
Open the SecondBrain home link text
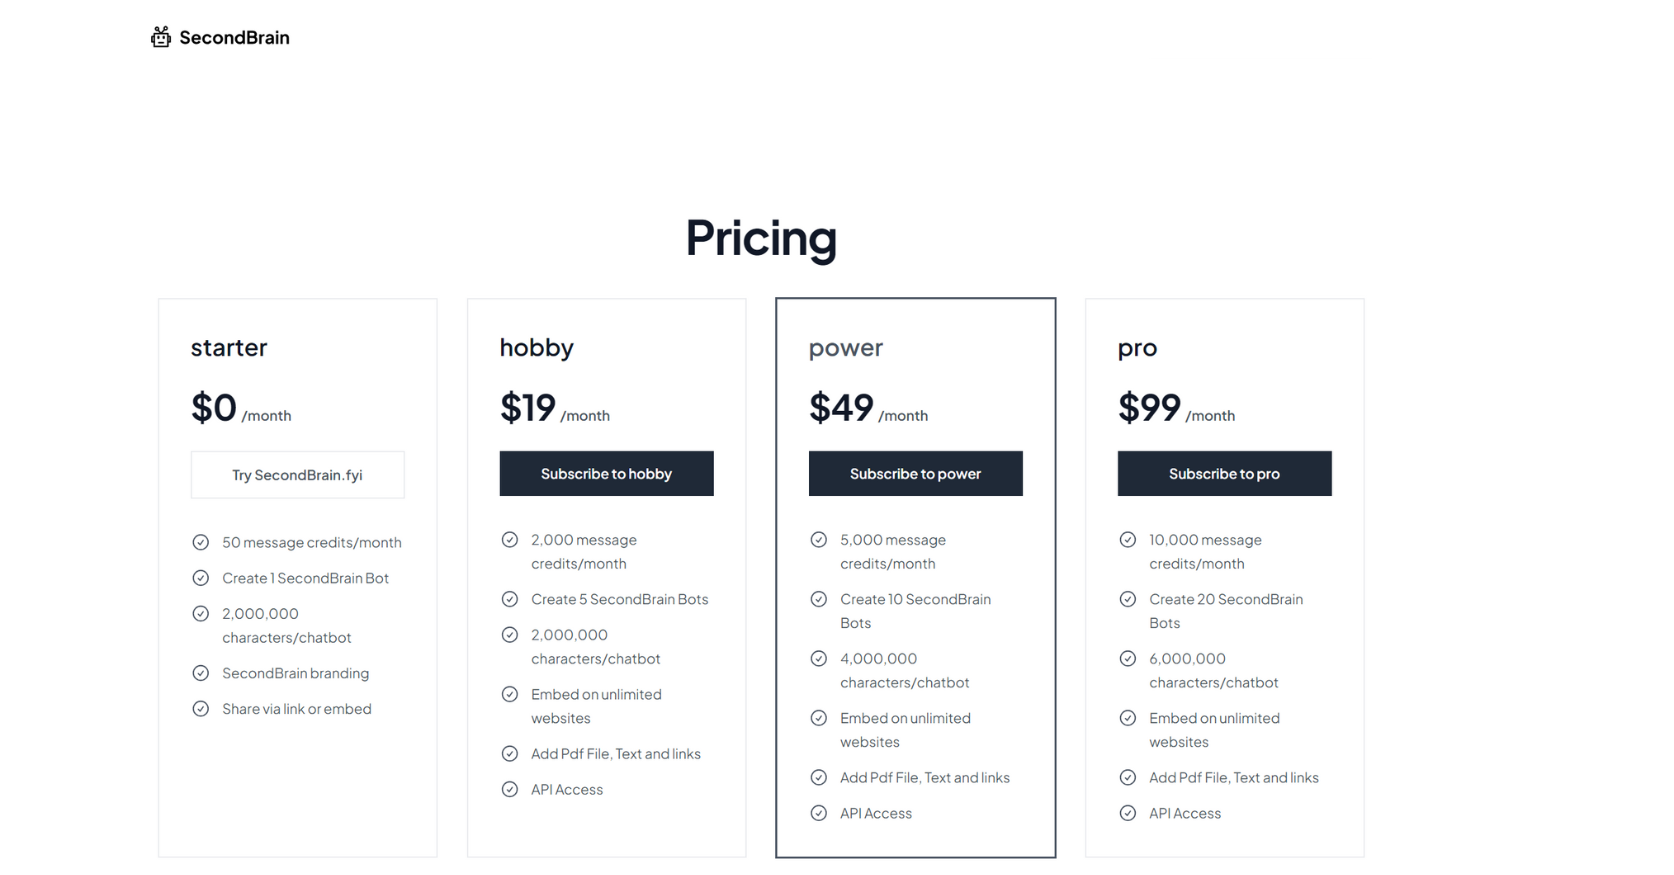pyautogui.click(x=234, y=38)
